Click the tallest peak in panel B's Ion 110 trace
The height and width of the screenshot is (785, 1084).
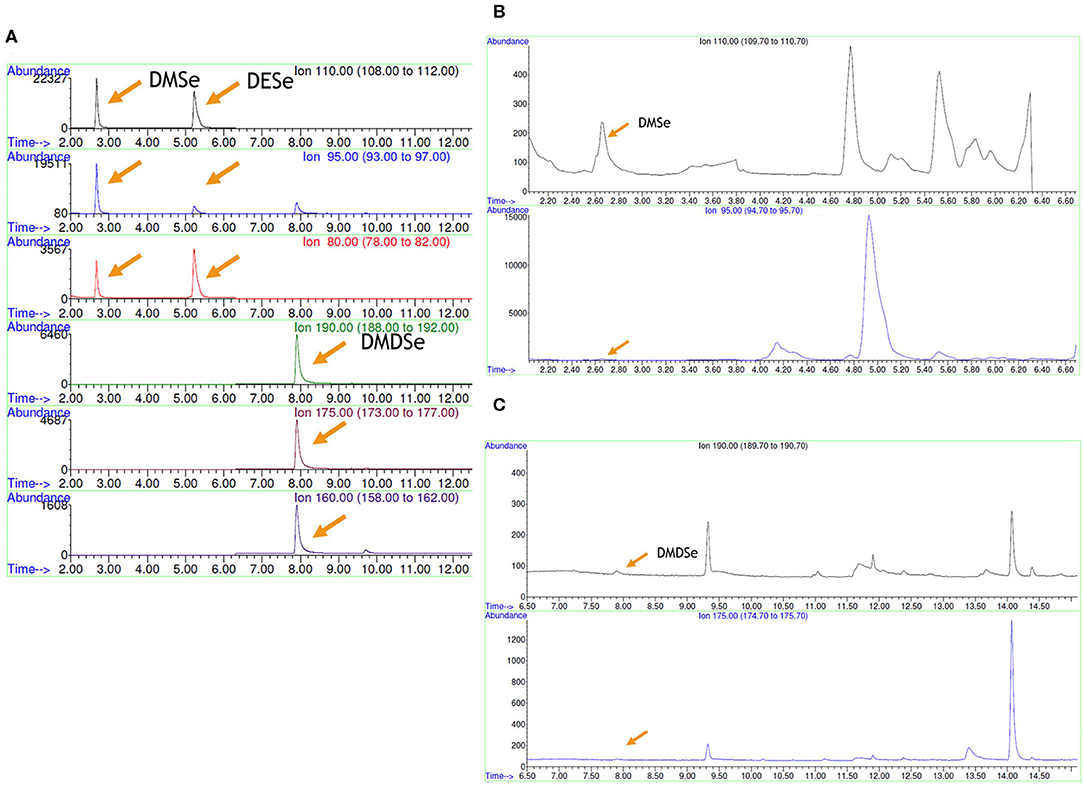pos(851,110)
